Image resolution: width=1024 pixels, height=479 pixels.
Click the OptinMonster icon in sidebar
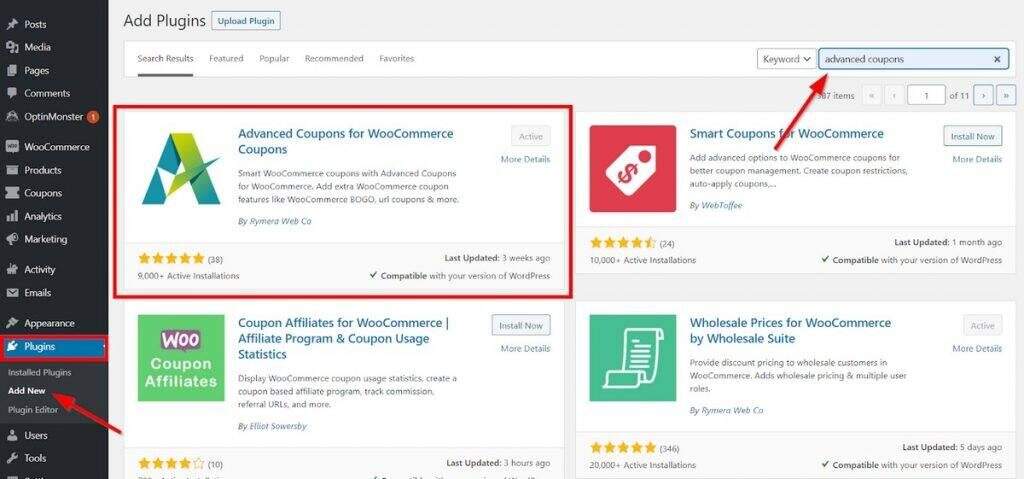(12, 117)
